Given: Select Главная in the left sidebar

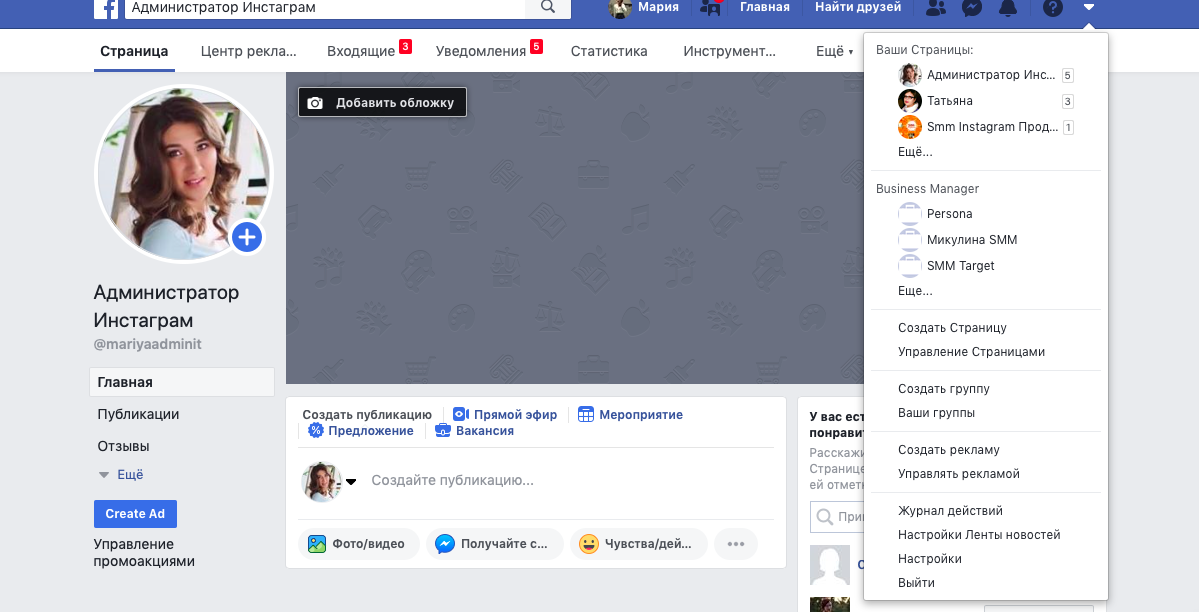Looking at the screenshot, I should pyautogui.click(x=182, y=382).
